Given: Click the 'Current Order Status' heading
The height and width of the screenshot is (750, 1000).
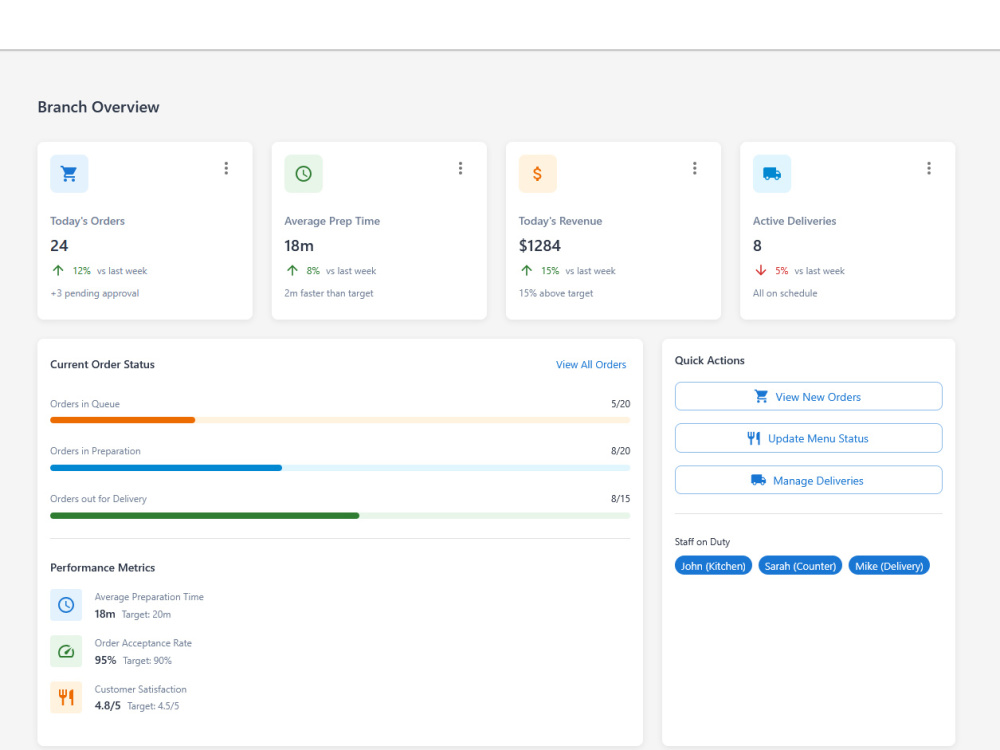Looking at the screenshot, I should [102, 365].
